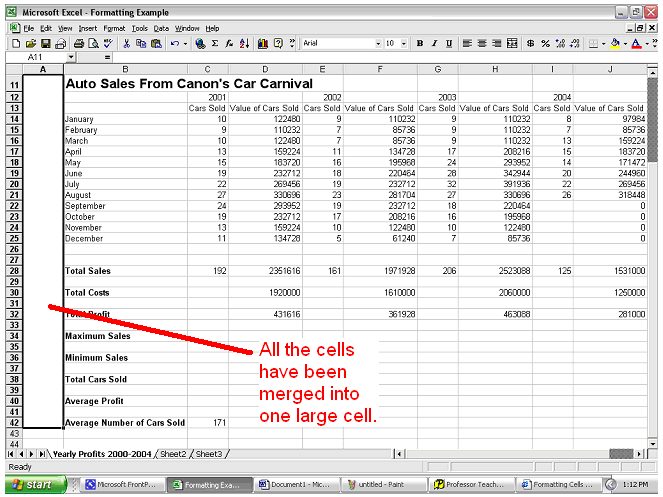
Task: Click the AutoSum sigma icon
Action: pyautogui.click(x=215, y=44)
